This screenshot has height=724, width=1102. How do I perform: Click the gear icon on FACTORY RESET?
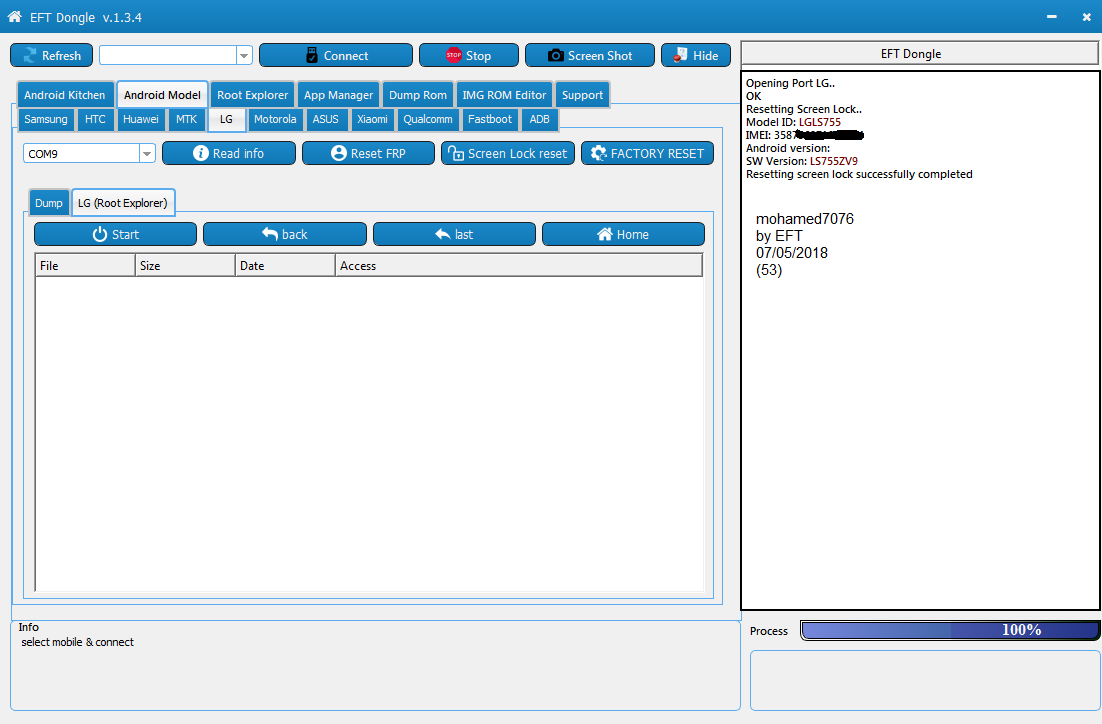point(599,153)
